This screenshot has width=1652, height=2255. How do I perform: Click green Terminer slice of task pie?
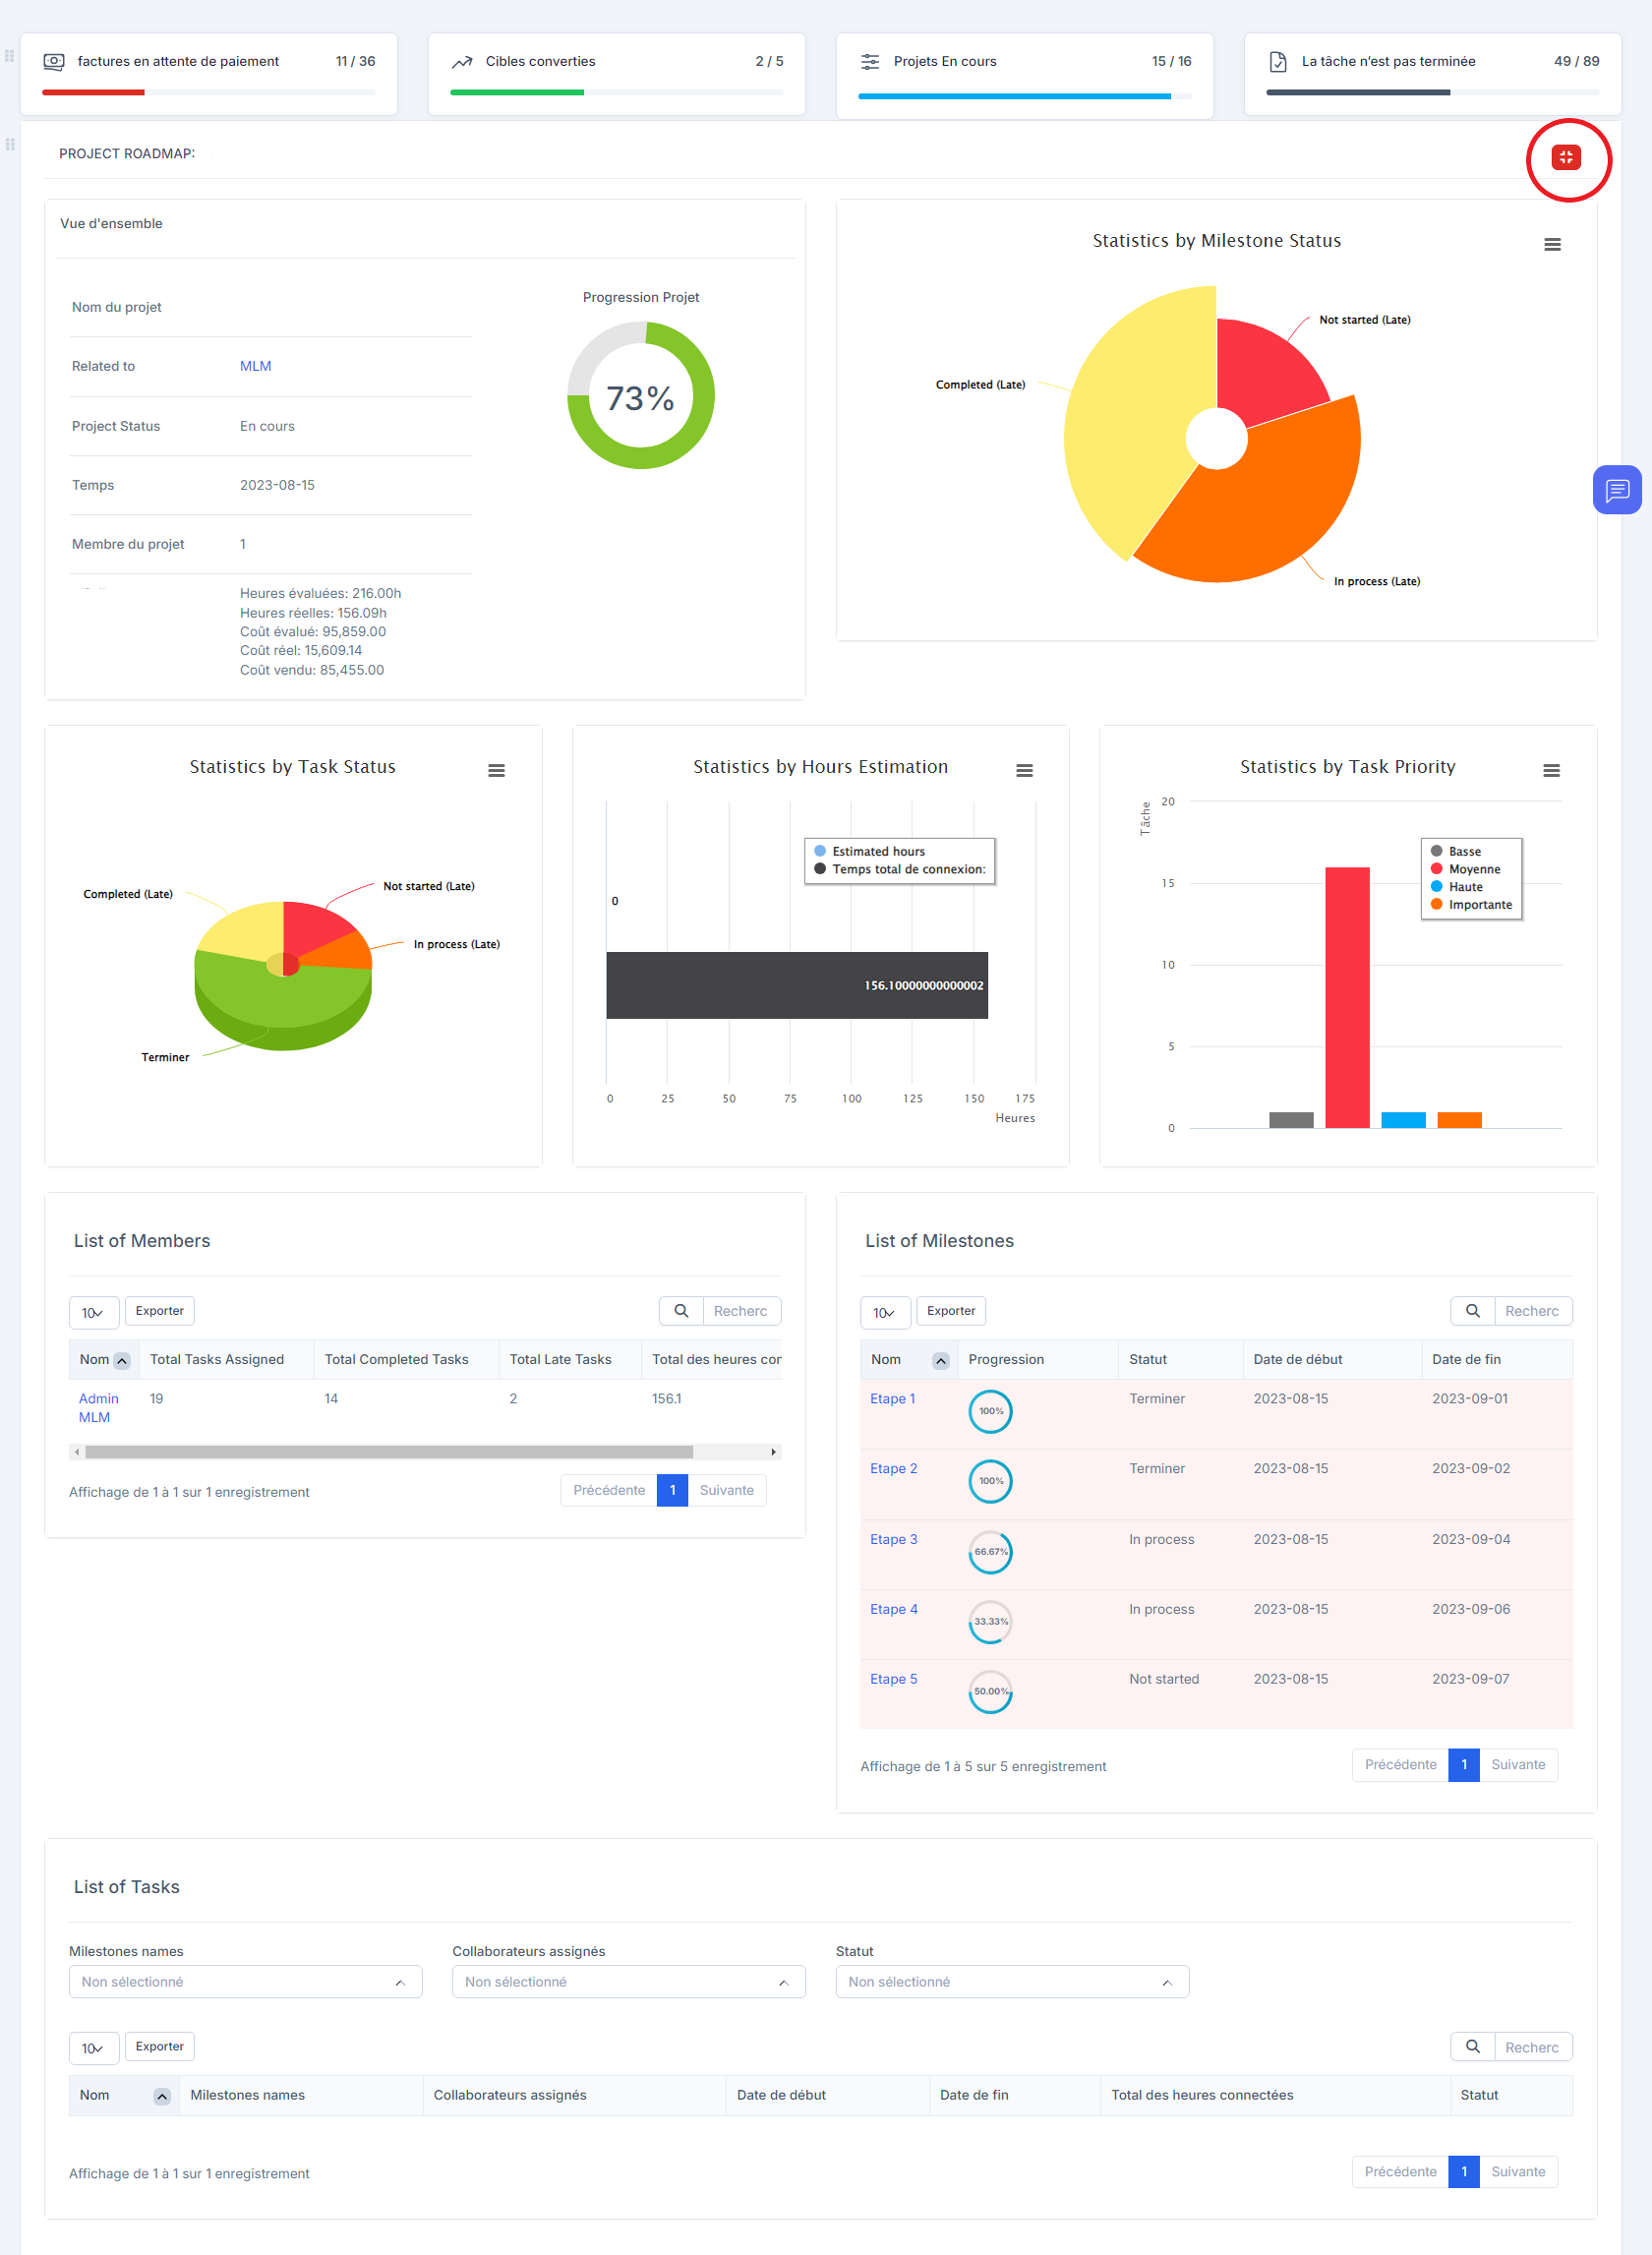pyautogui.click(x=283, y=1005)
